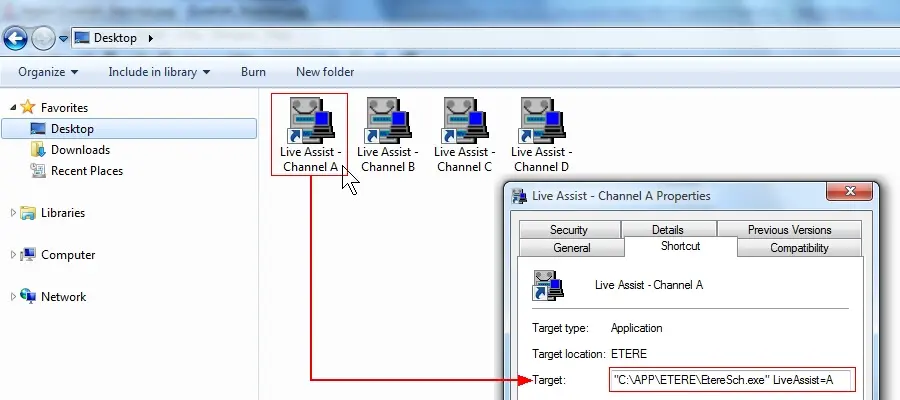This screenshot has height=400, width=900.
Task: Click the Back navigation arrow button
Action: tap(16, 38)
